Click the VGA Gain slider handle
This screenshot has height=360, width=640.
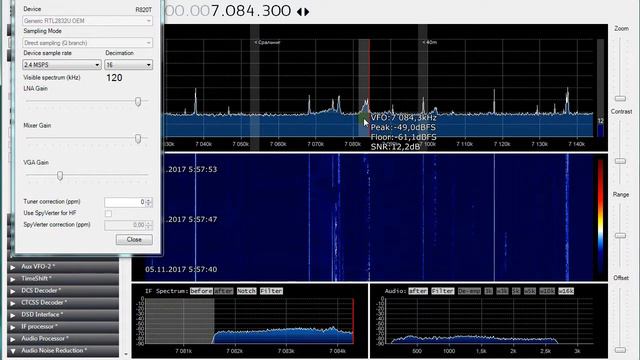(x=60, y=176)
